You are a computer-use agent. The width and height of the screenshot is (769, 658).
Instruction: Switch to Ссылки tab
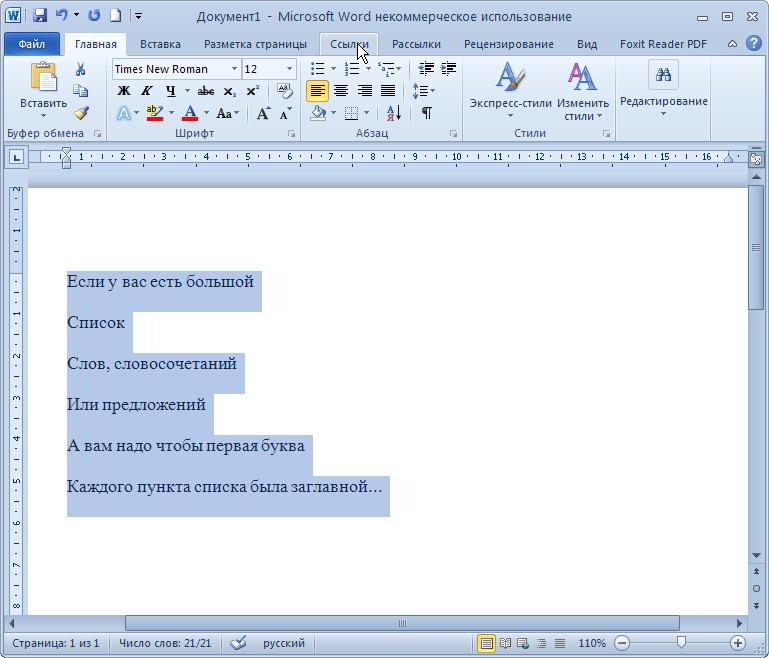(349, 44)
